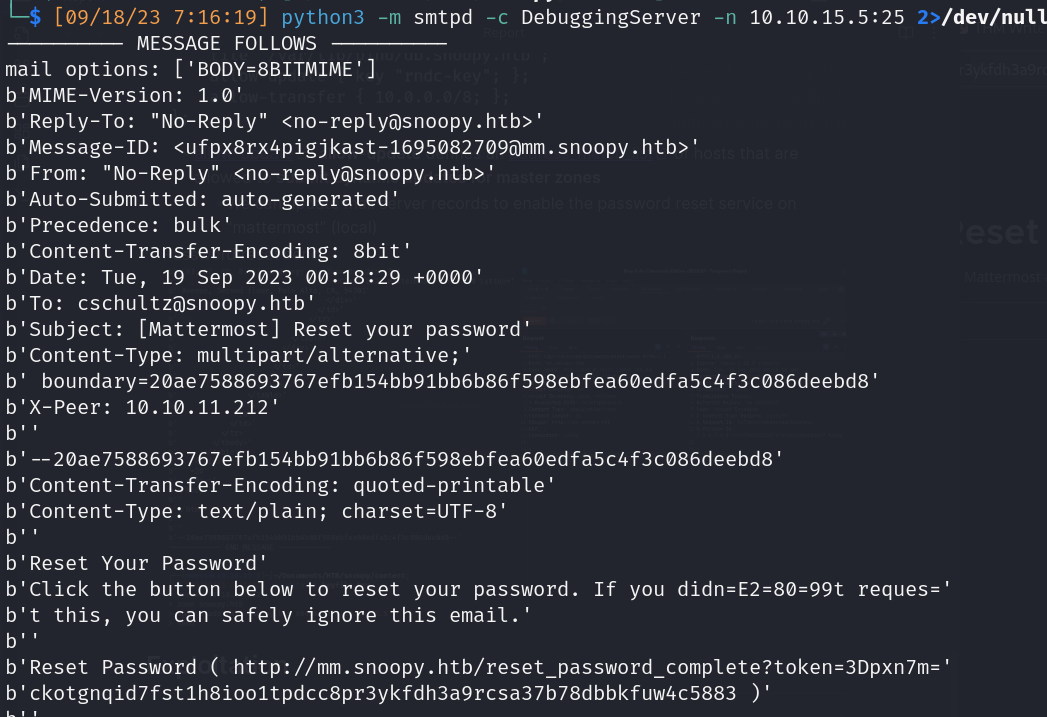Click the MIME-Version: 1.0 line

click(125, 95)
